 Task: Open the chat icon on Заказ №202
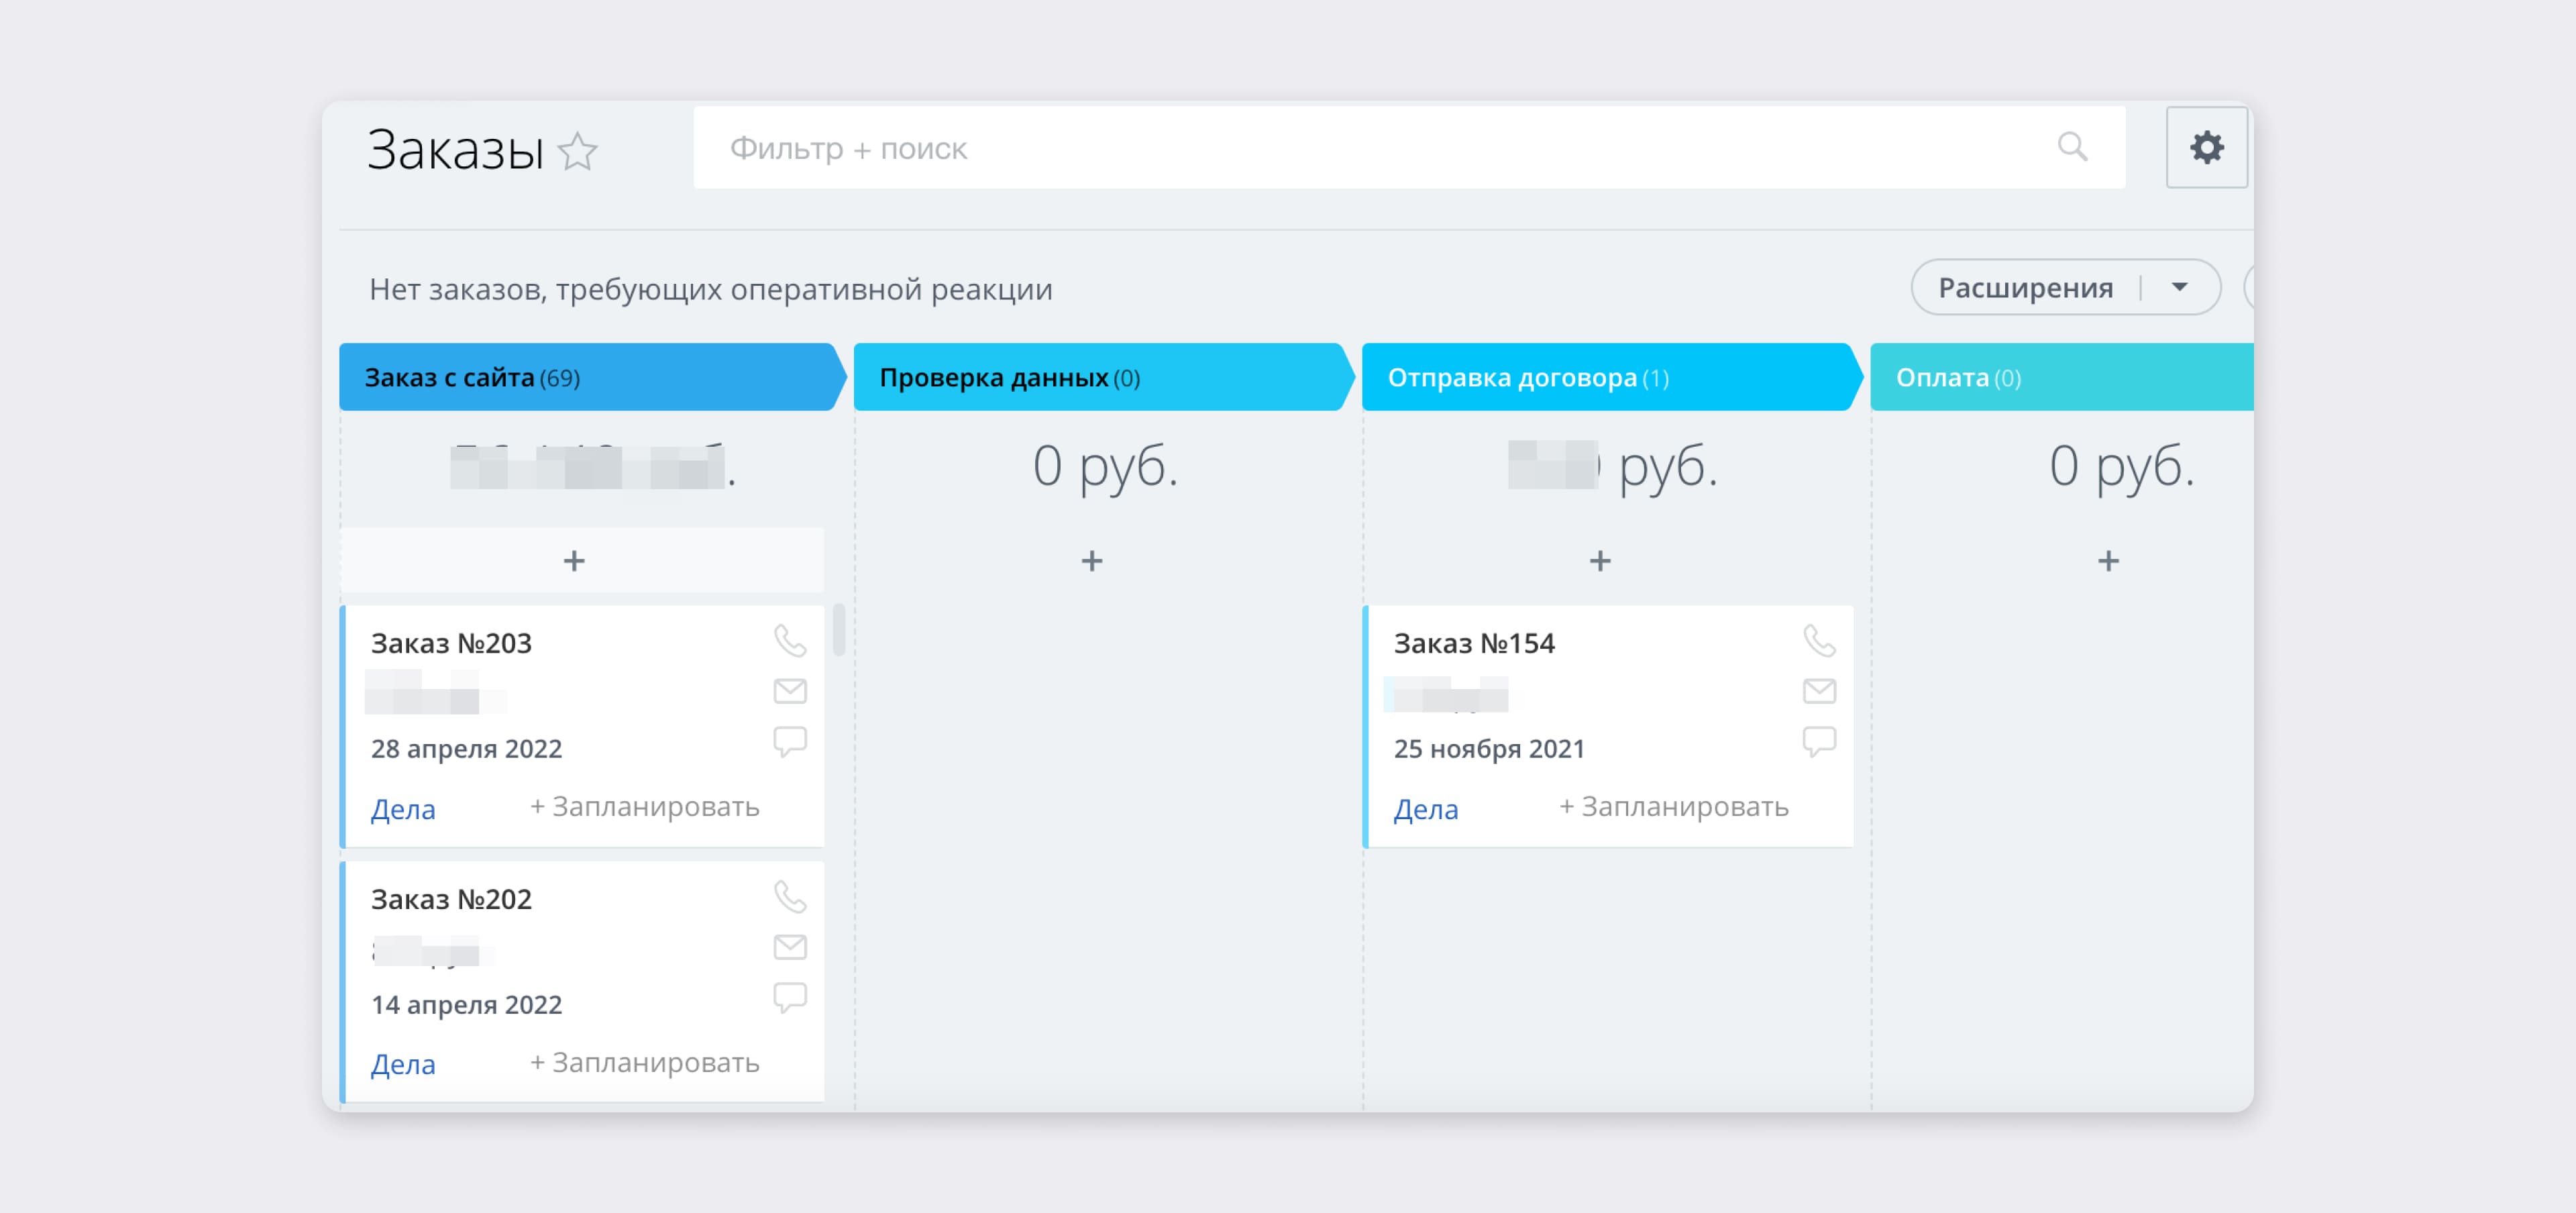tap(789, 997)
